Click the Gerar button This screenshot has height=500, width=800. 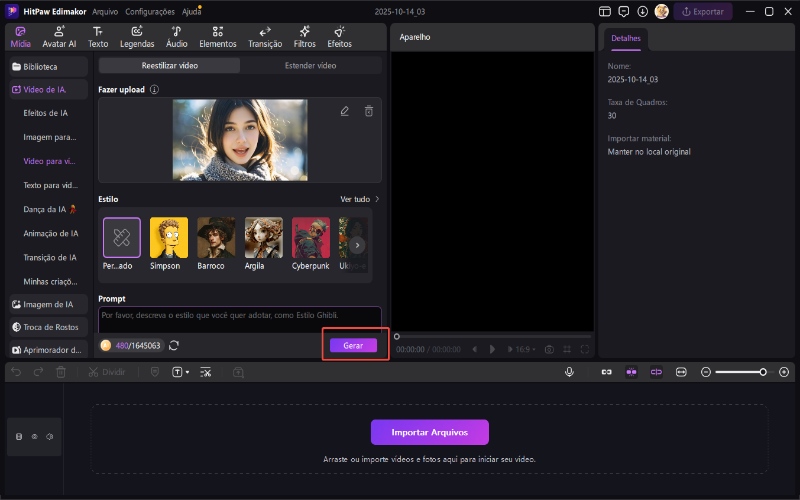click(353, 345)
